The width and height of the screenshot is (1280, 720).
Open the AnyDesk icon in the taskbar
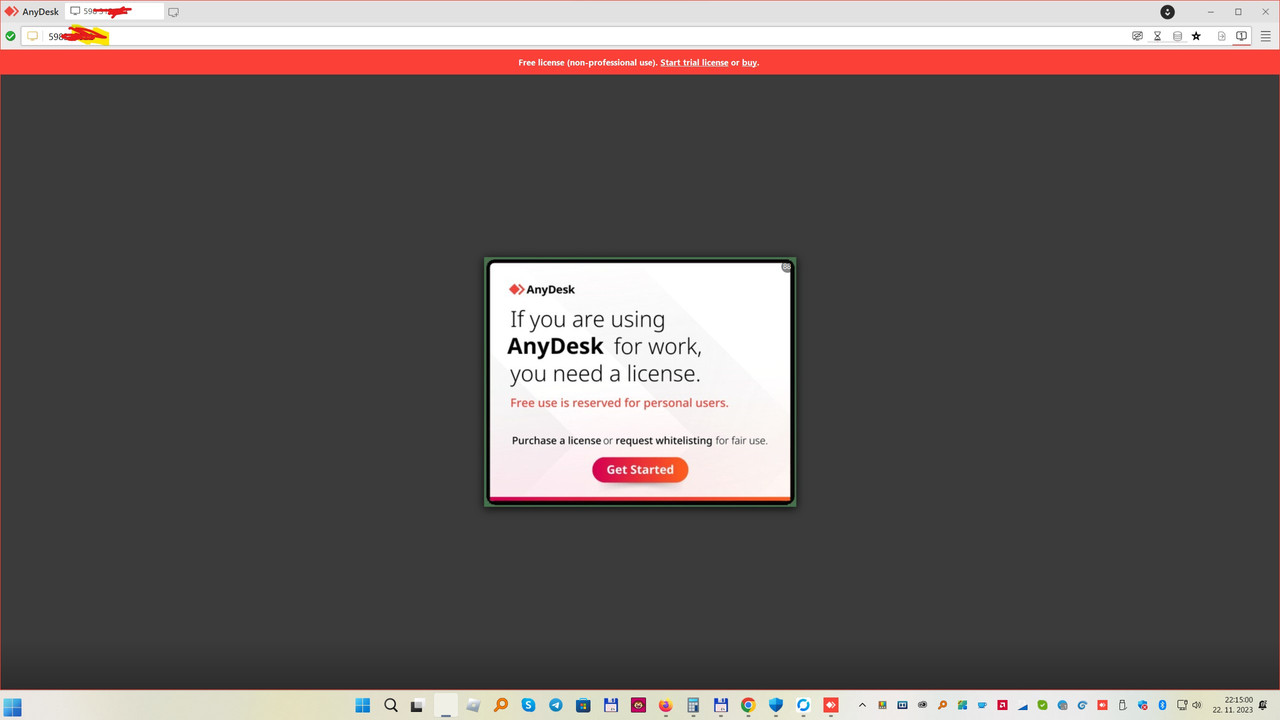pyautogui.click(x=830, y=705)
